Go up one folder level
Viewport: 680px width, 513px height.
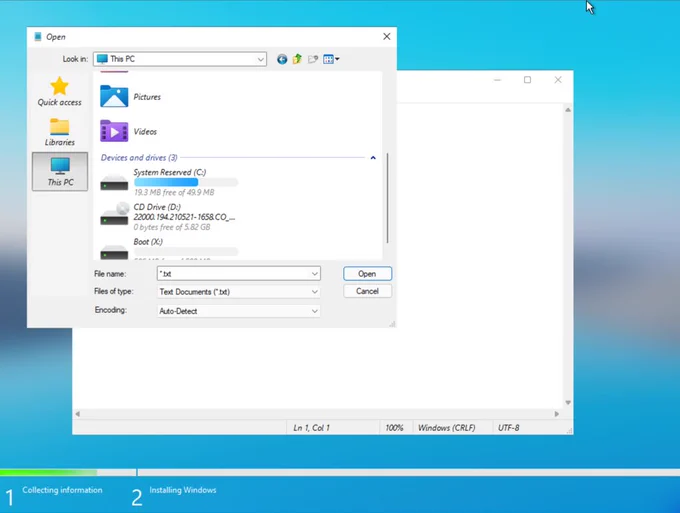point(297,59)
